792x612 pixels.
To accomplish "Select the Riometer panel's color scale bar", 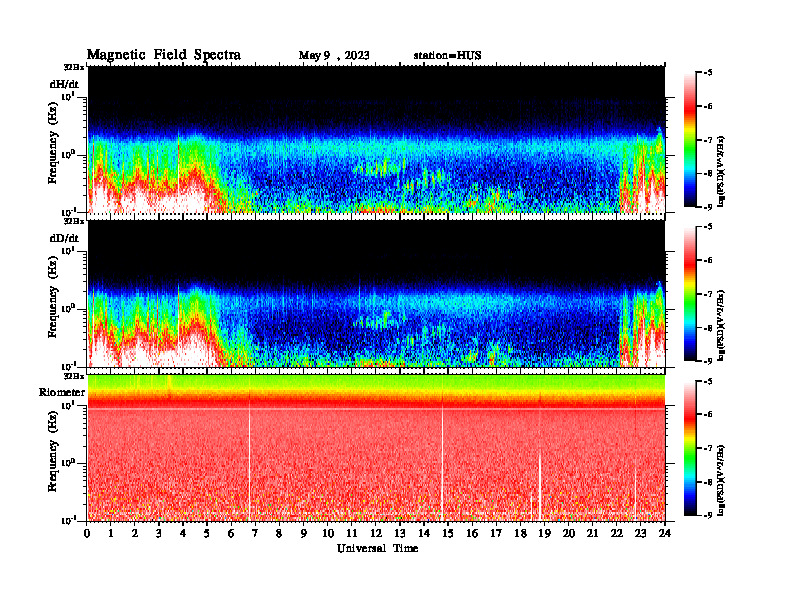I will (x=689, y=448).
